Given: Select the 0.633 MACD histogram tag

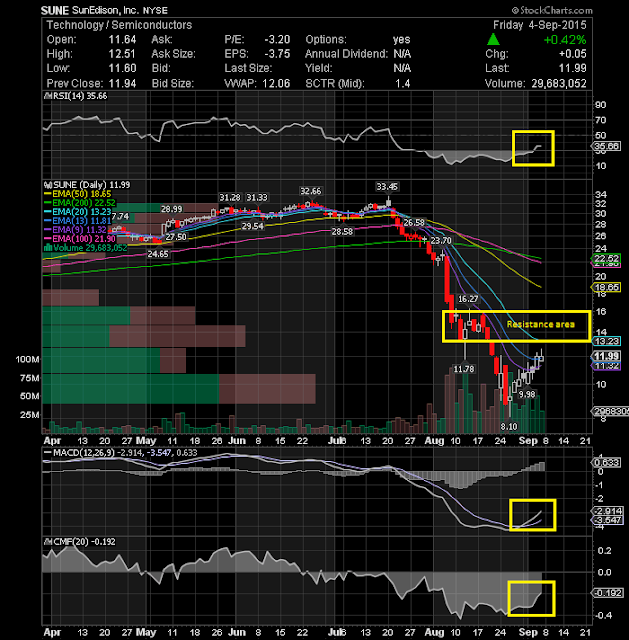Looking at the screenshot, I should pos(607,462).
